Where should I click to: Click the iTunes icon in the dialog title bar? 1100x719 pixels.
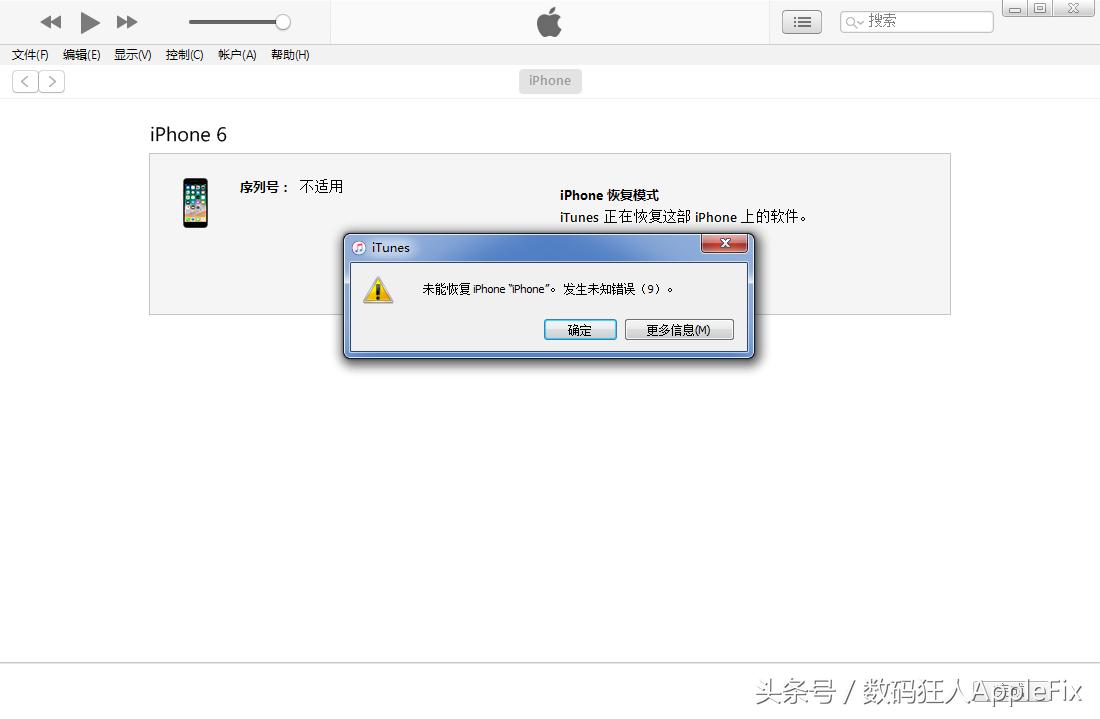pyautogui.click(x=360, y=247)
